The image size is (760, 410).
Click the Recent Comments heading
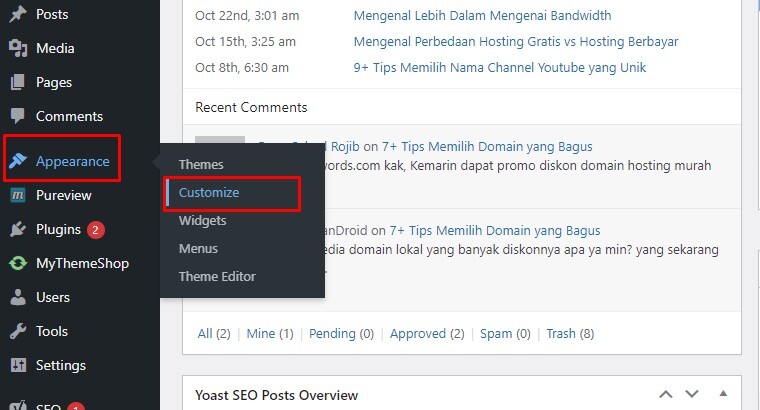(251, 107)
